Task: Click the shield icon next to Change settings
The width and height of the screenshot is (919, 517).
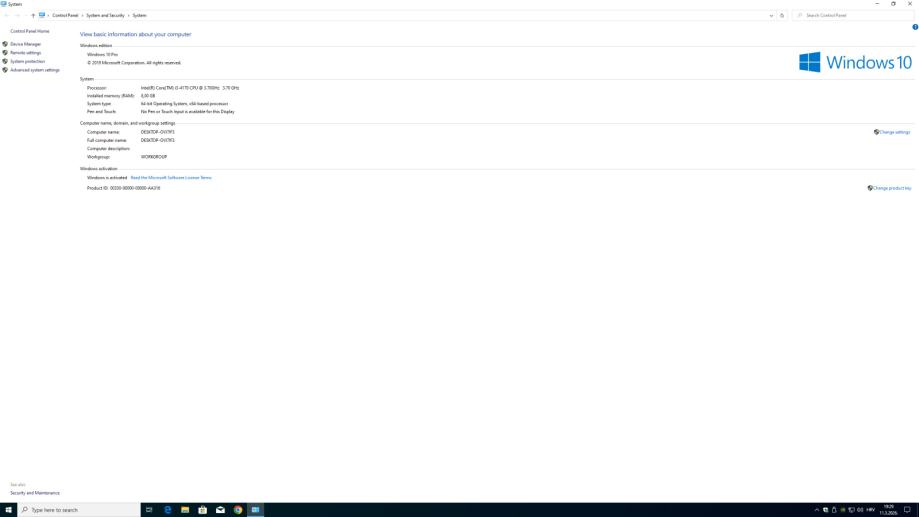Action: tap(876, 132)
